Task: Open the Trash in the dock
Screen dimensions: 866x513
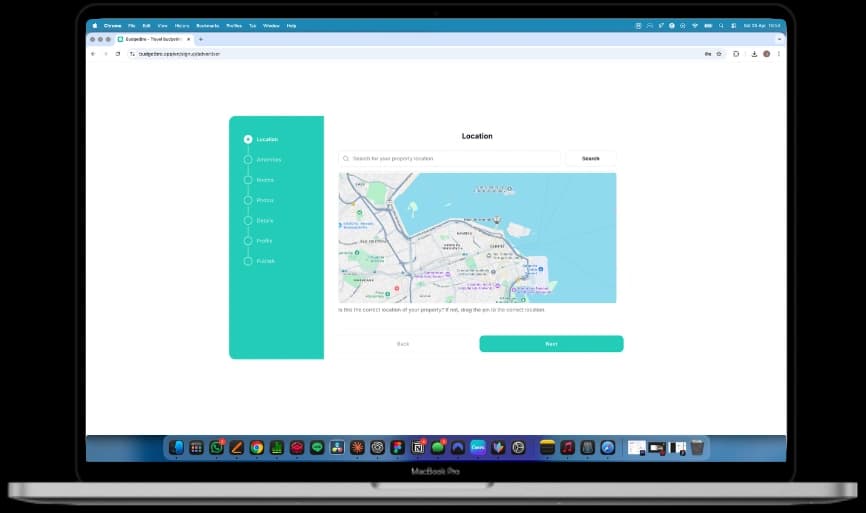Action: [x=697, y=448]
